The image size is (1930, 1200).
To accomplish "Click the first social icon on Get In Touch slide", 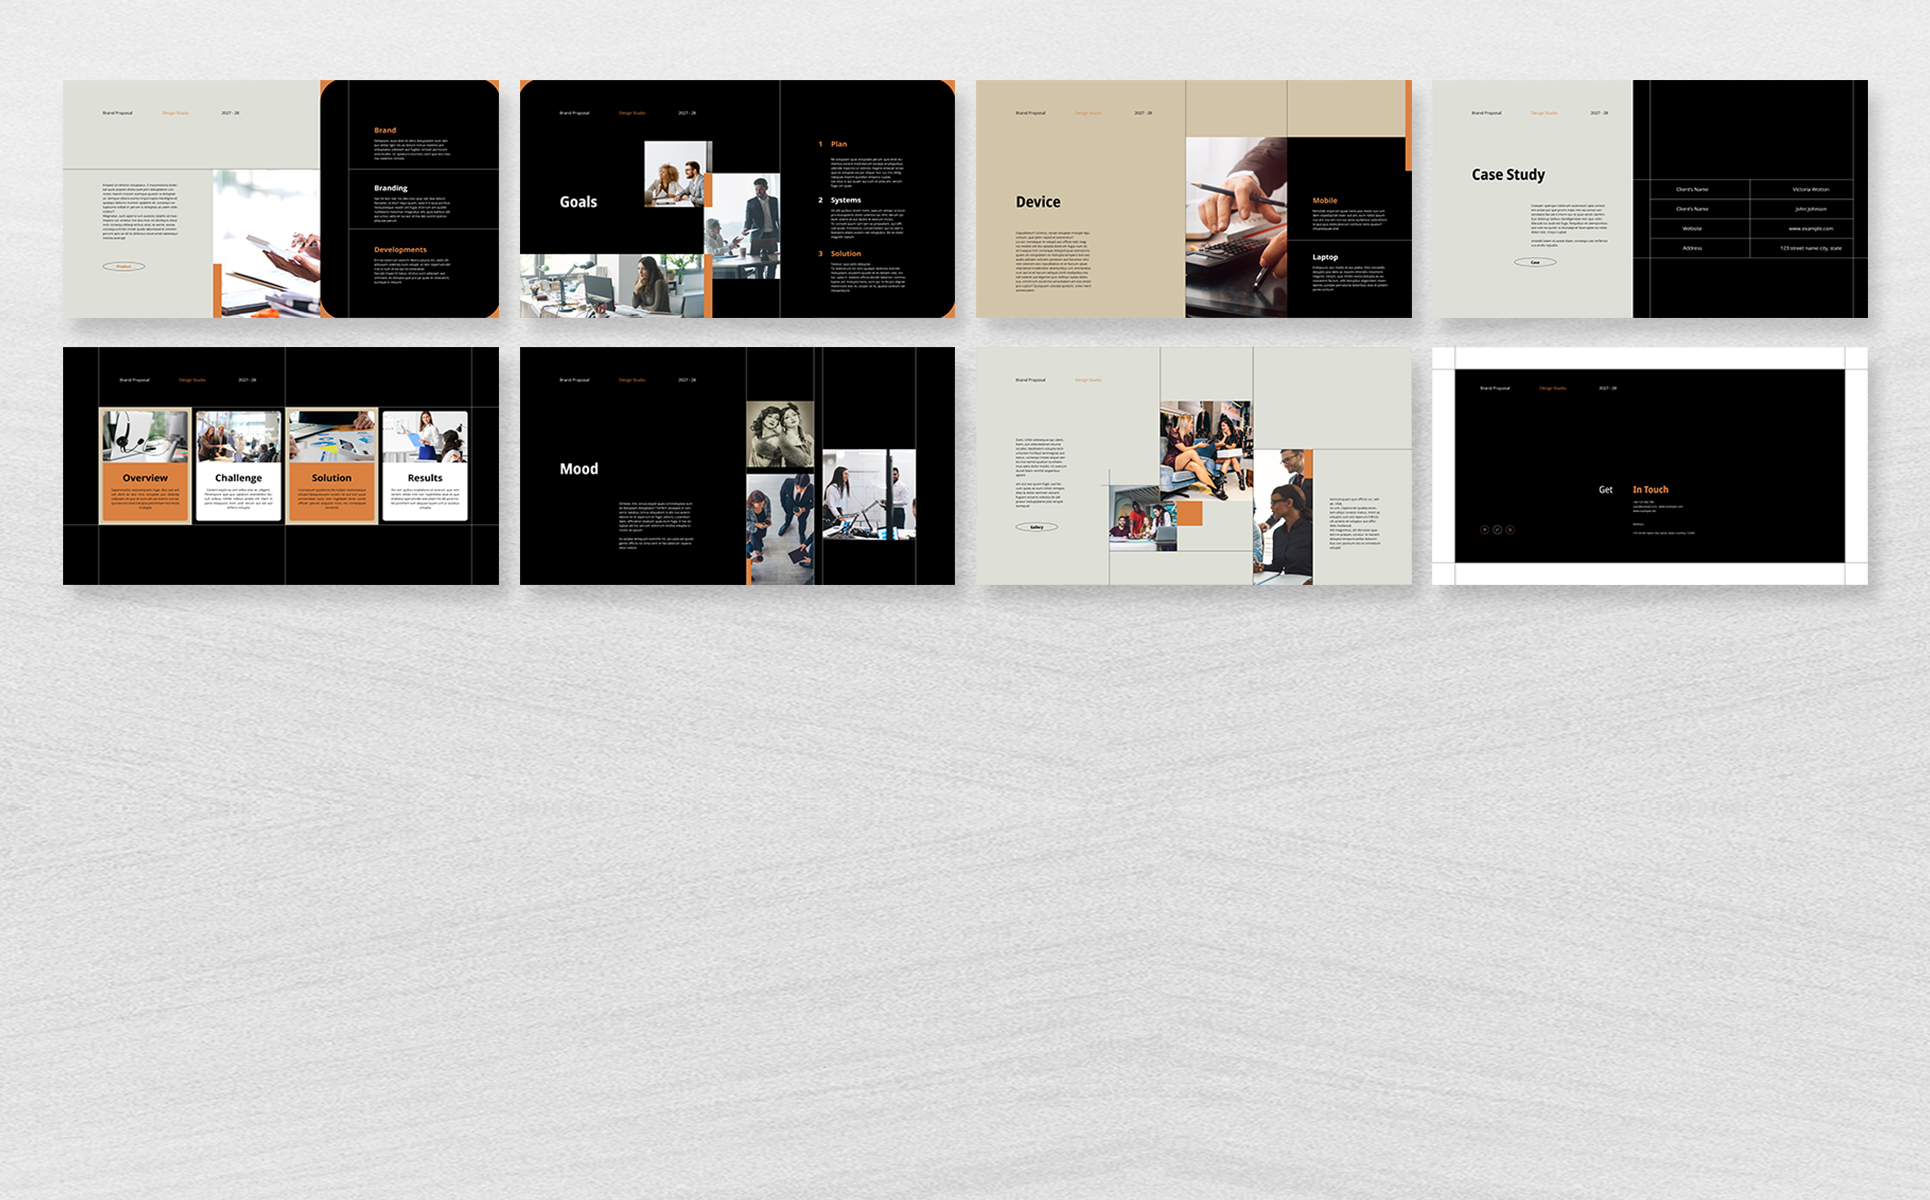I will [x=1484, y=530].
